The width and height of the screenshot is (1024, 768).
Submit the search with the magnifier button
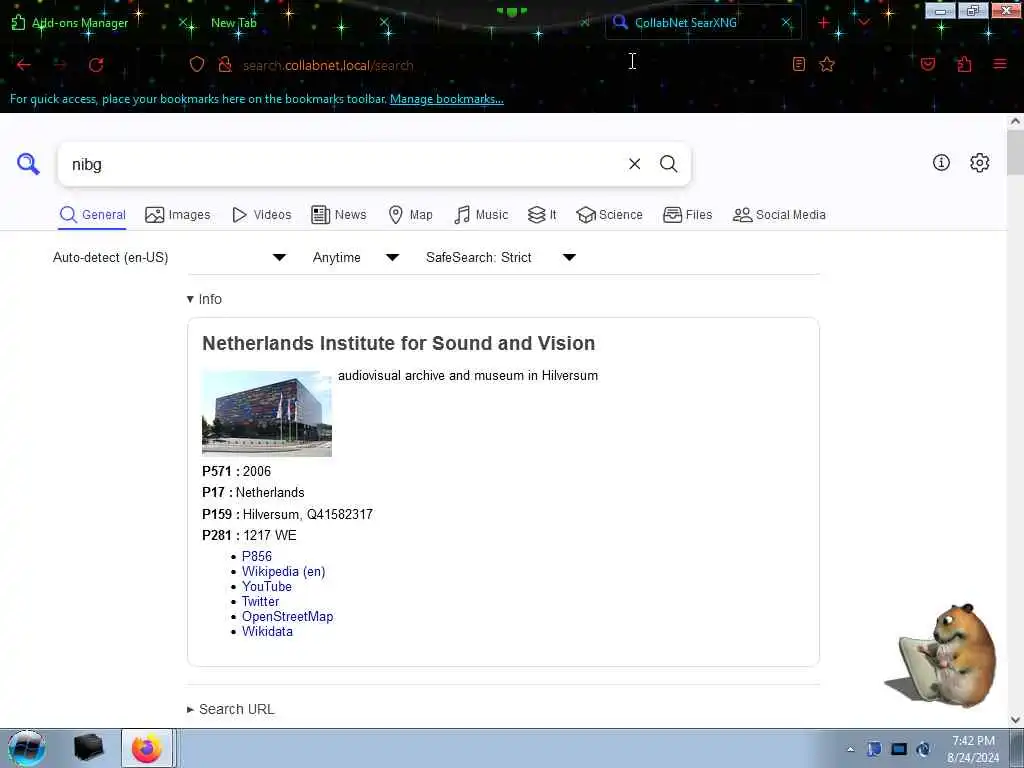(668, 164)
